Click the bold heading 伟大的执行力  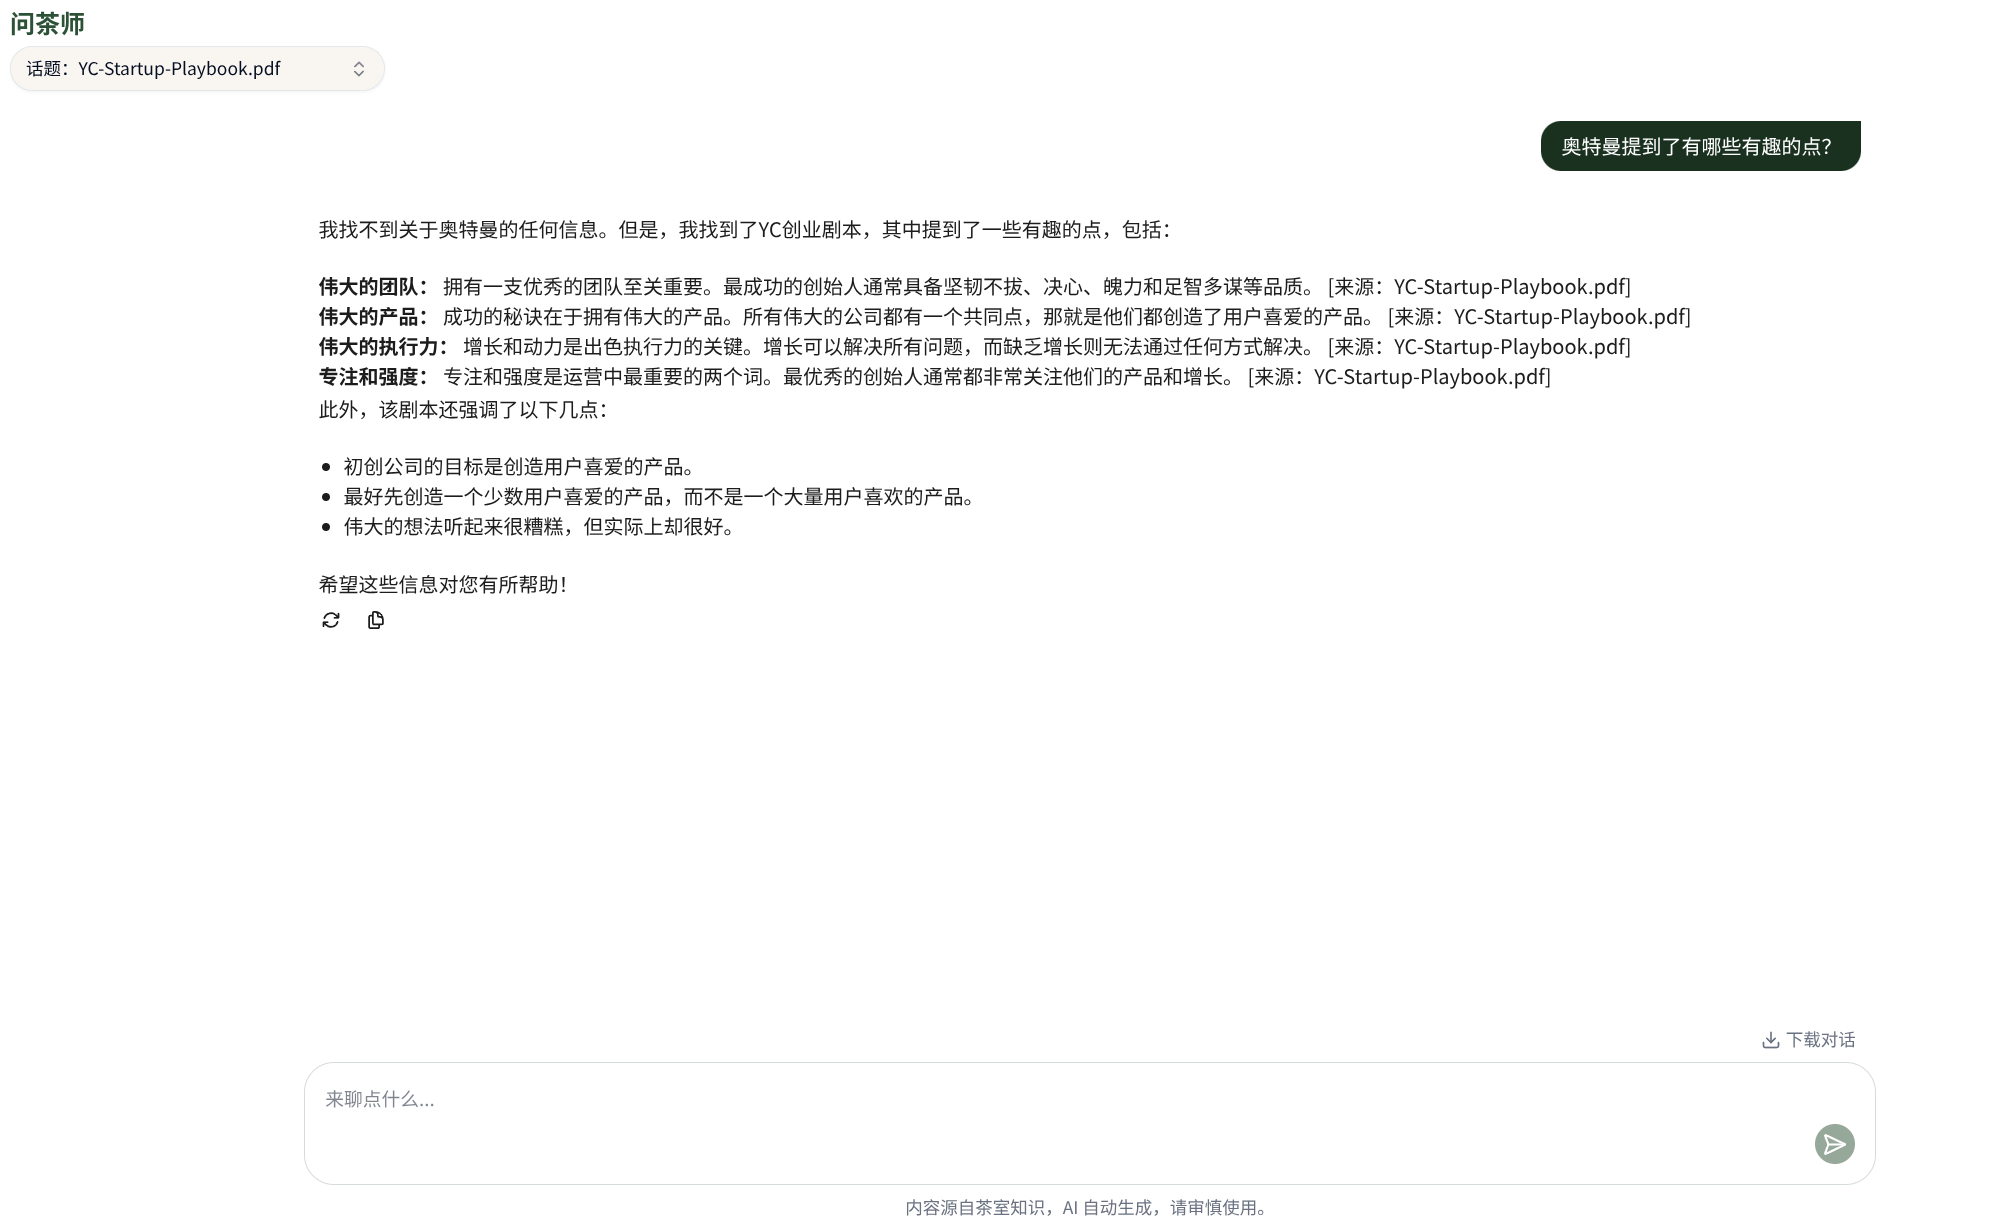pos(384,347)
